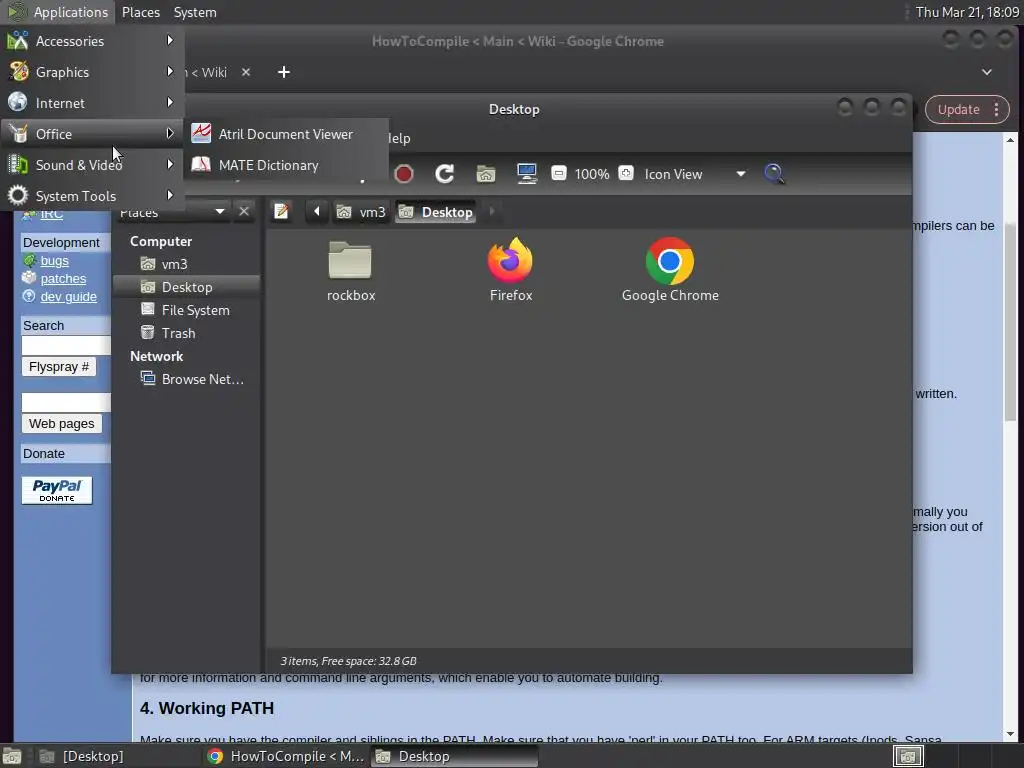The image size is (1024, 768).
Task: Click the path bar left arrow
Action: (317, 212)
